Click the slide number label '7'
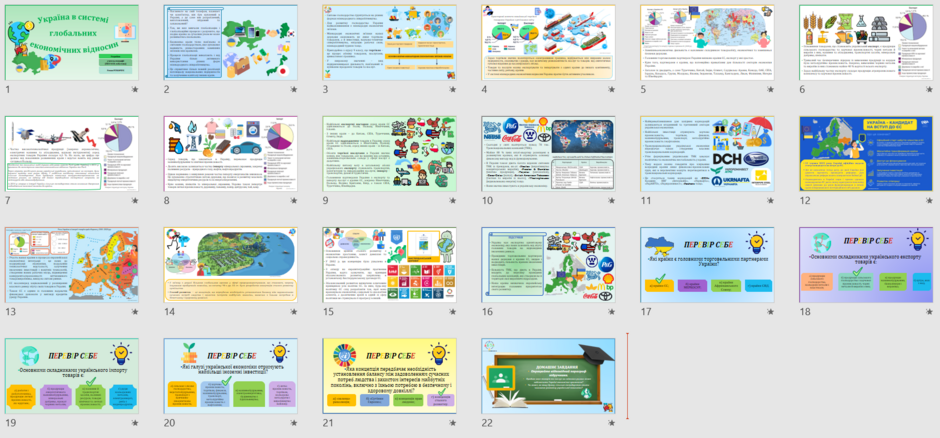The width and height of the screenshot is (940, 438). [x=8, y=201]
